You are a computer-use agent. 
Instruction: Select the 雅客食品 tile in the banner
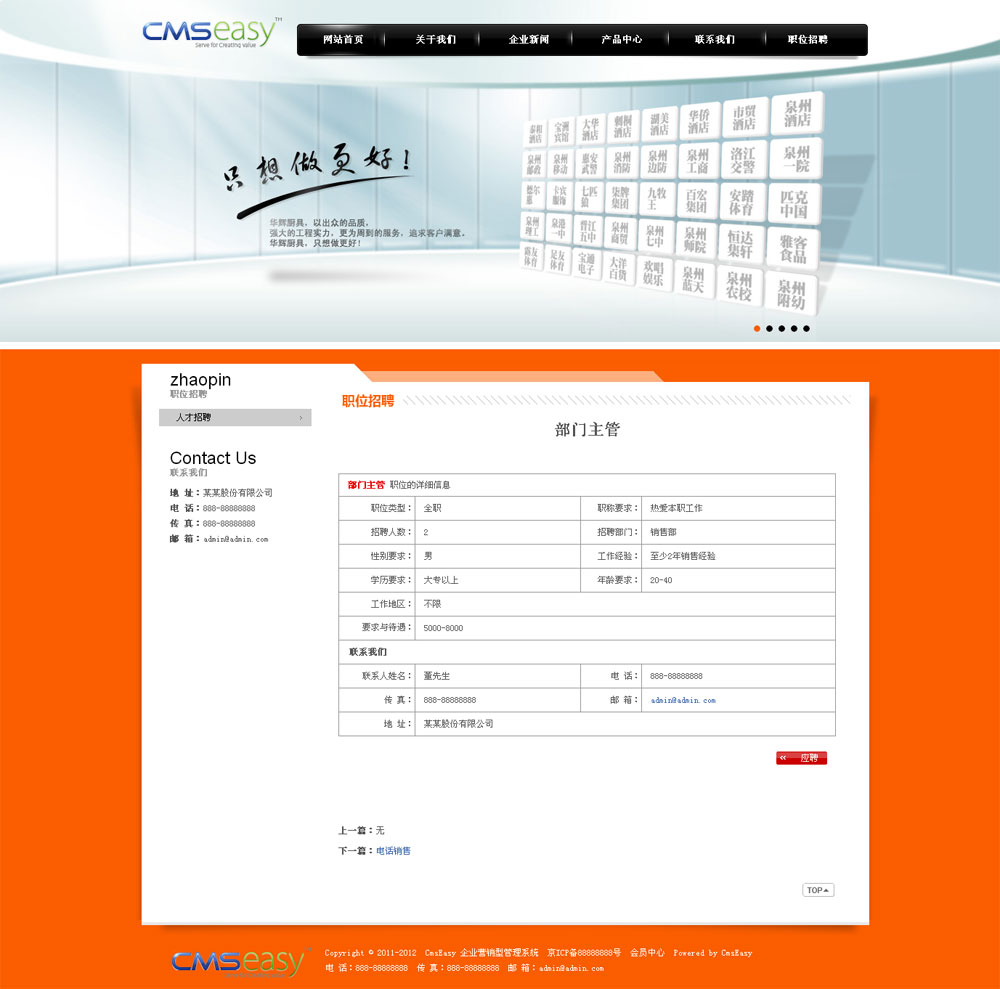(792, 248)
